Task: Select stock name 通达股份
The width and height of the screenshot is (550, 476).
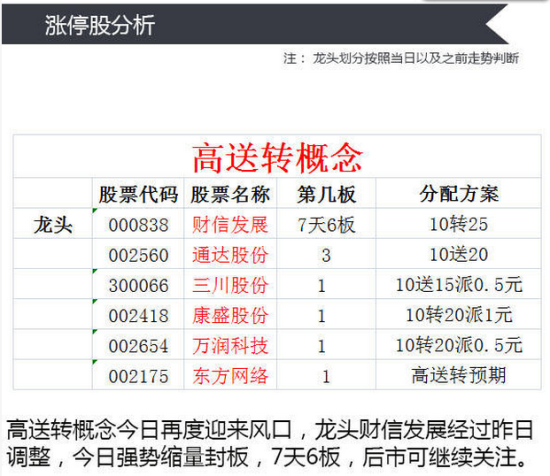Action: coord(230,255)
